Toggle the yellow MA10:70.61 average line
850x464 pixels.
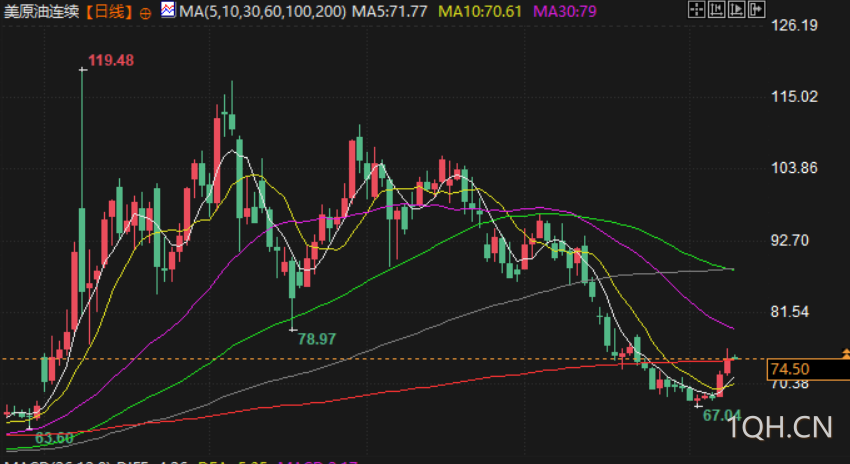coord(481,11)
